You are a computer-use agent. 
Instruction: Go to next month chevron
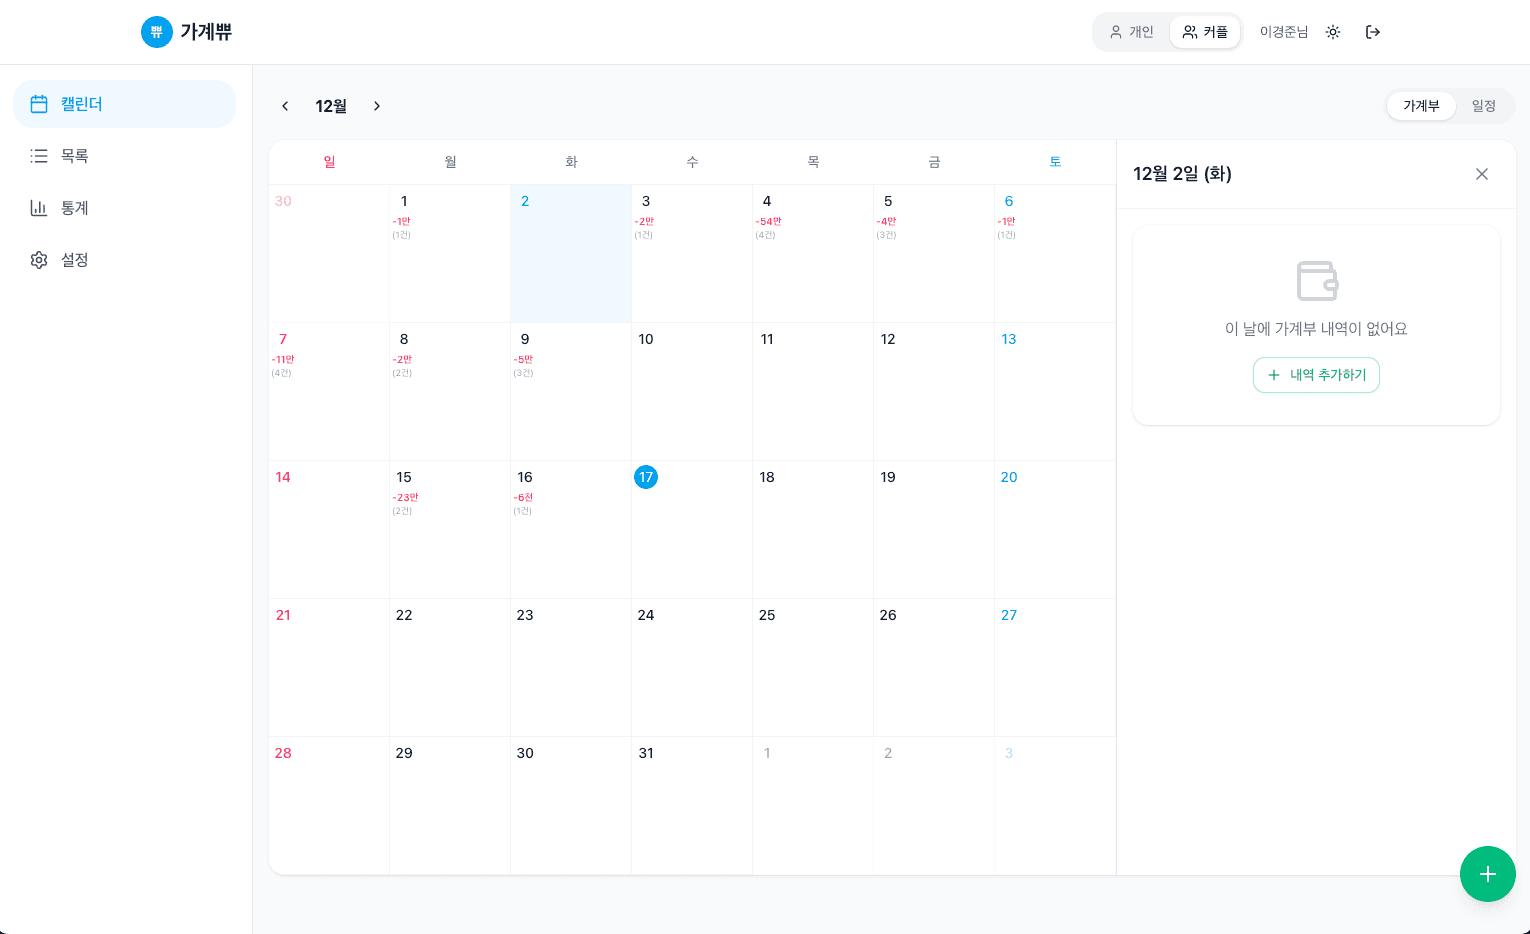377,106
